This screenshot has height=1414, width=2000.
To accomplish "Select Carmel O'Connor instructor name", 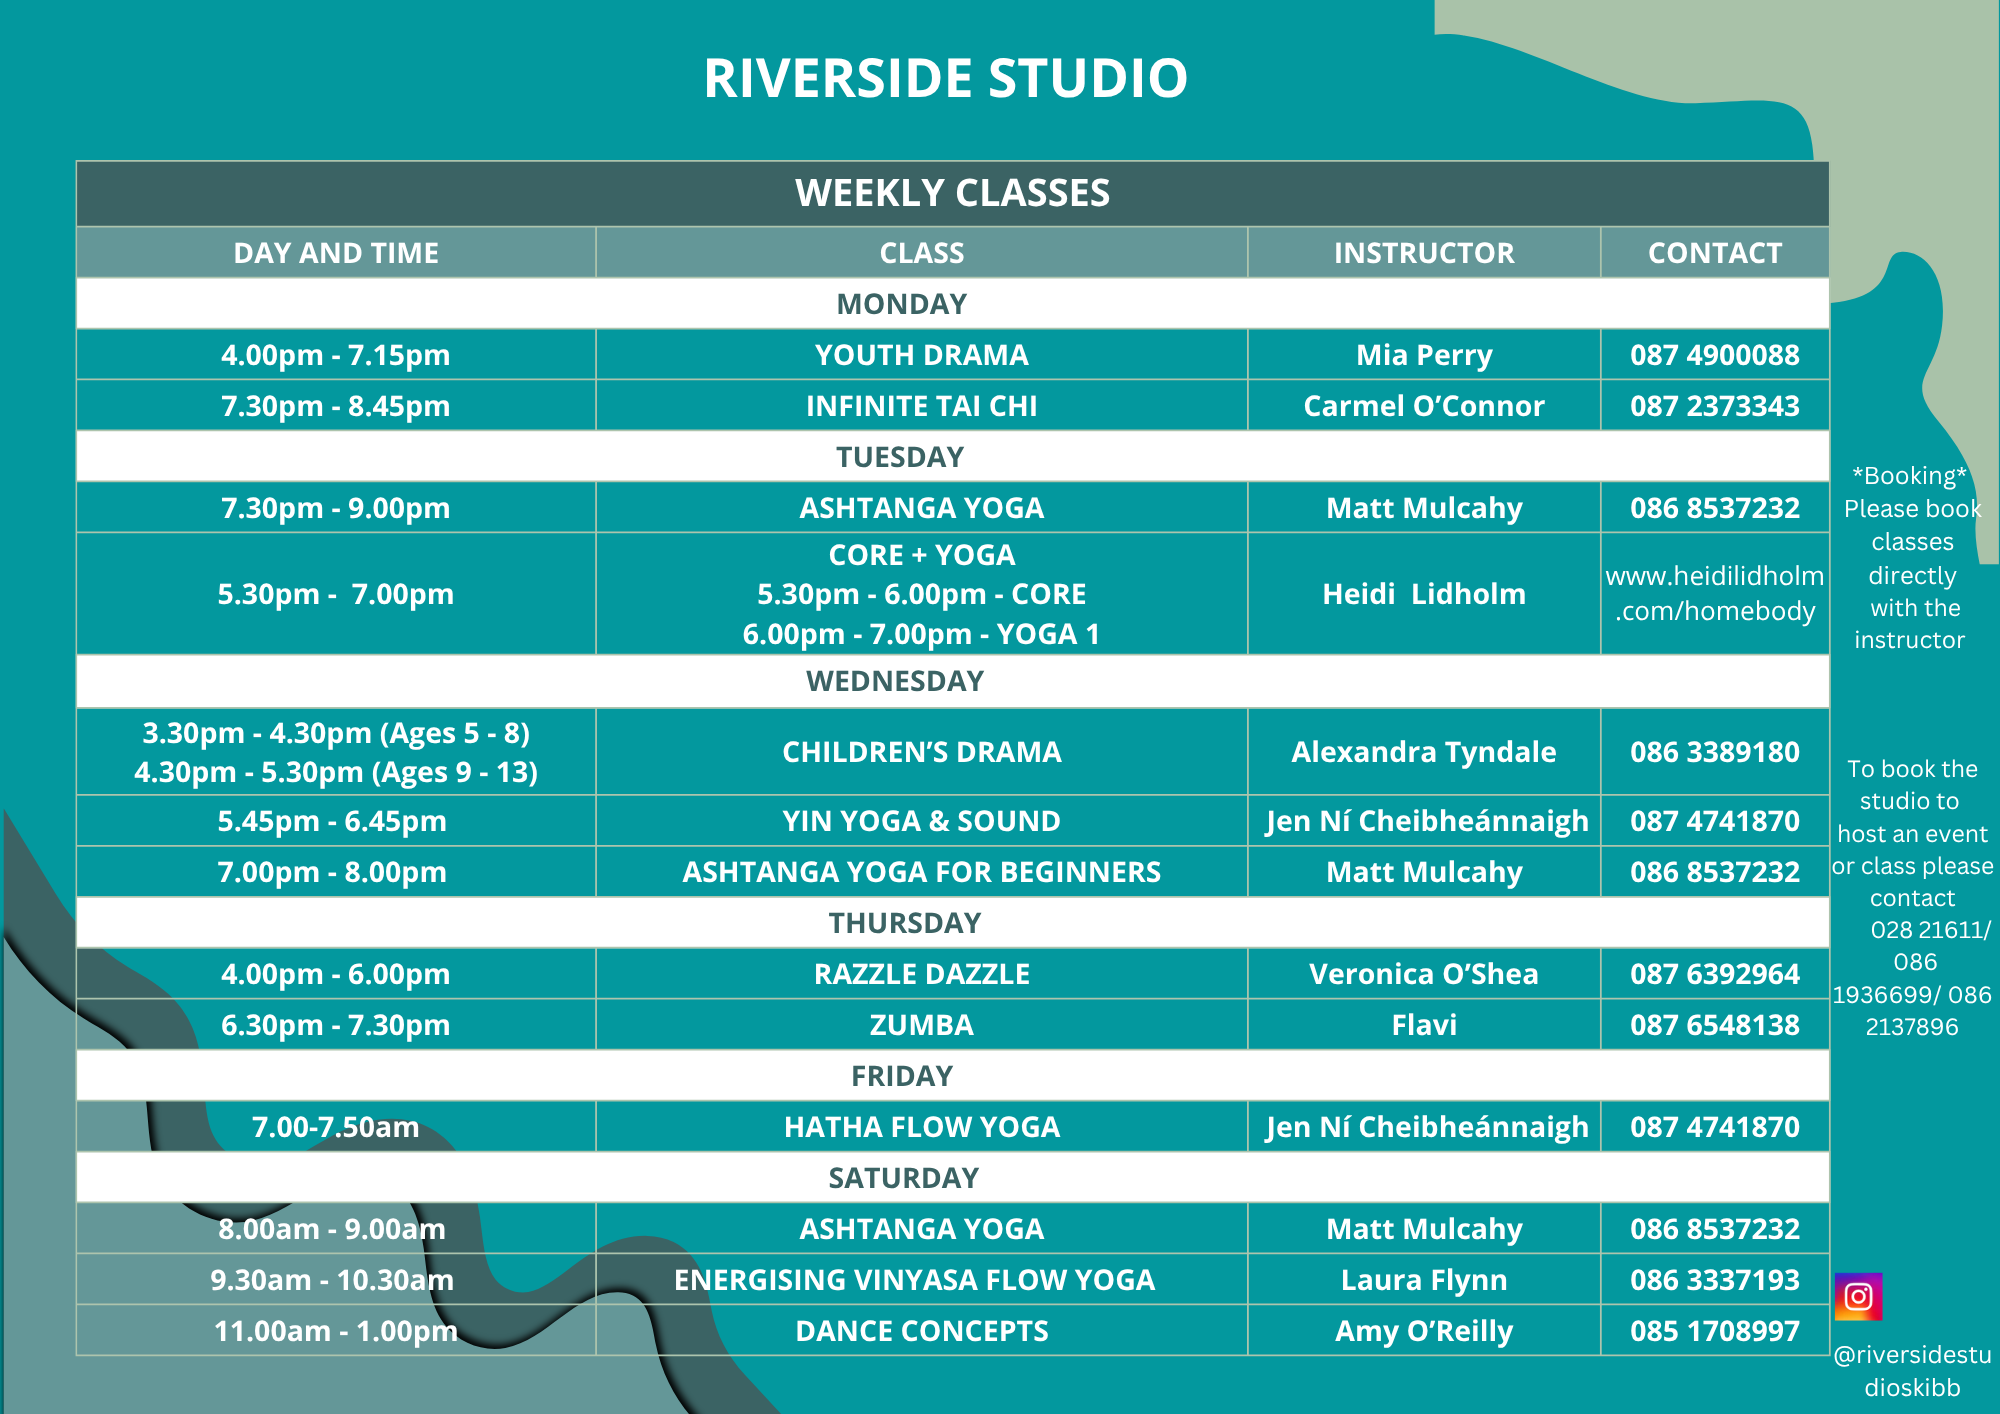I will pyautogui.click(x=1423, y=406).
